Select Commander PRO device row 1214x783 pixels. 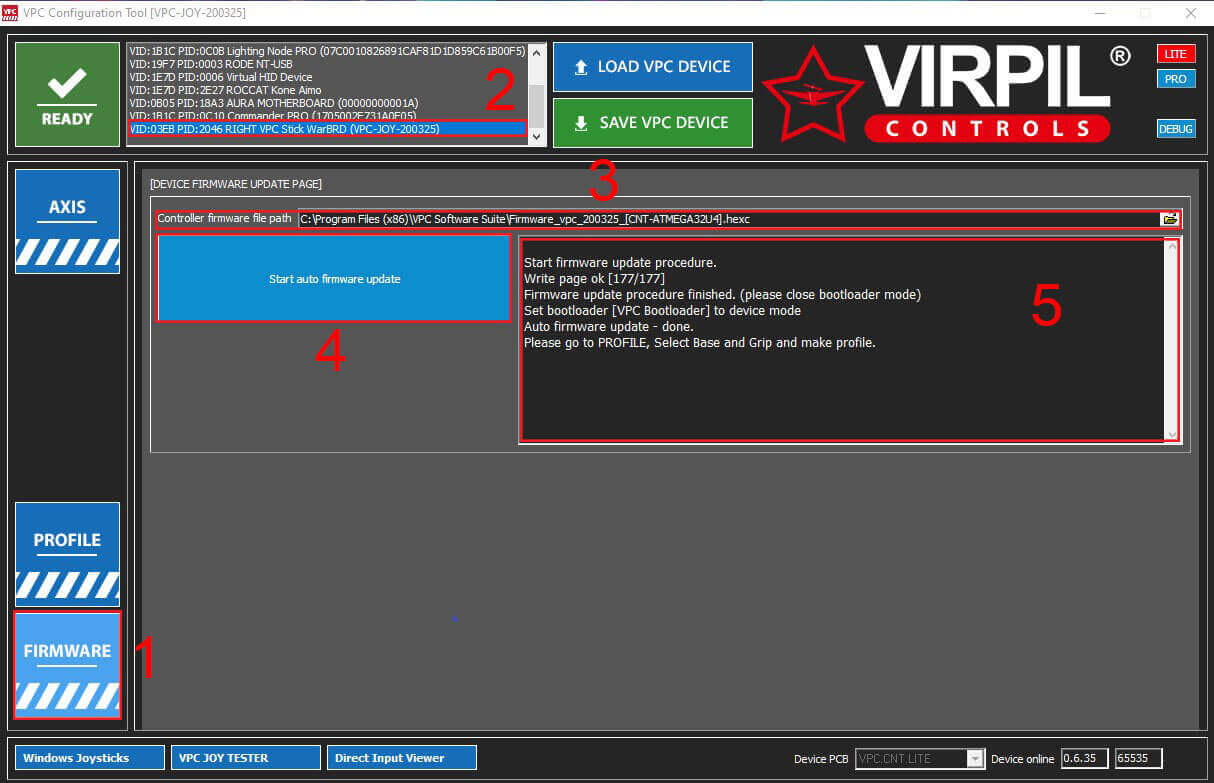point(327,116)
